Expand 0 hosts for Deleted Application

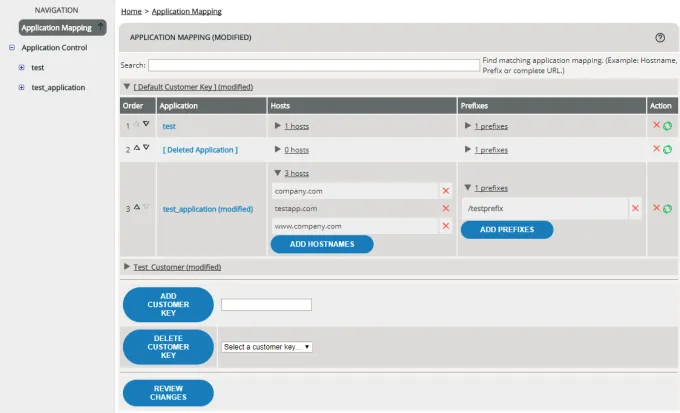coord(278,149)
